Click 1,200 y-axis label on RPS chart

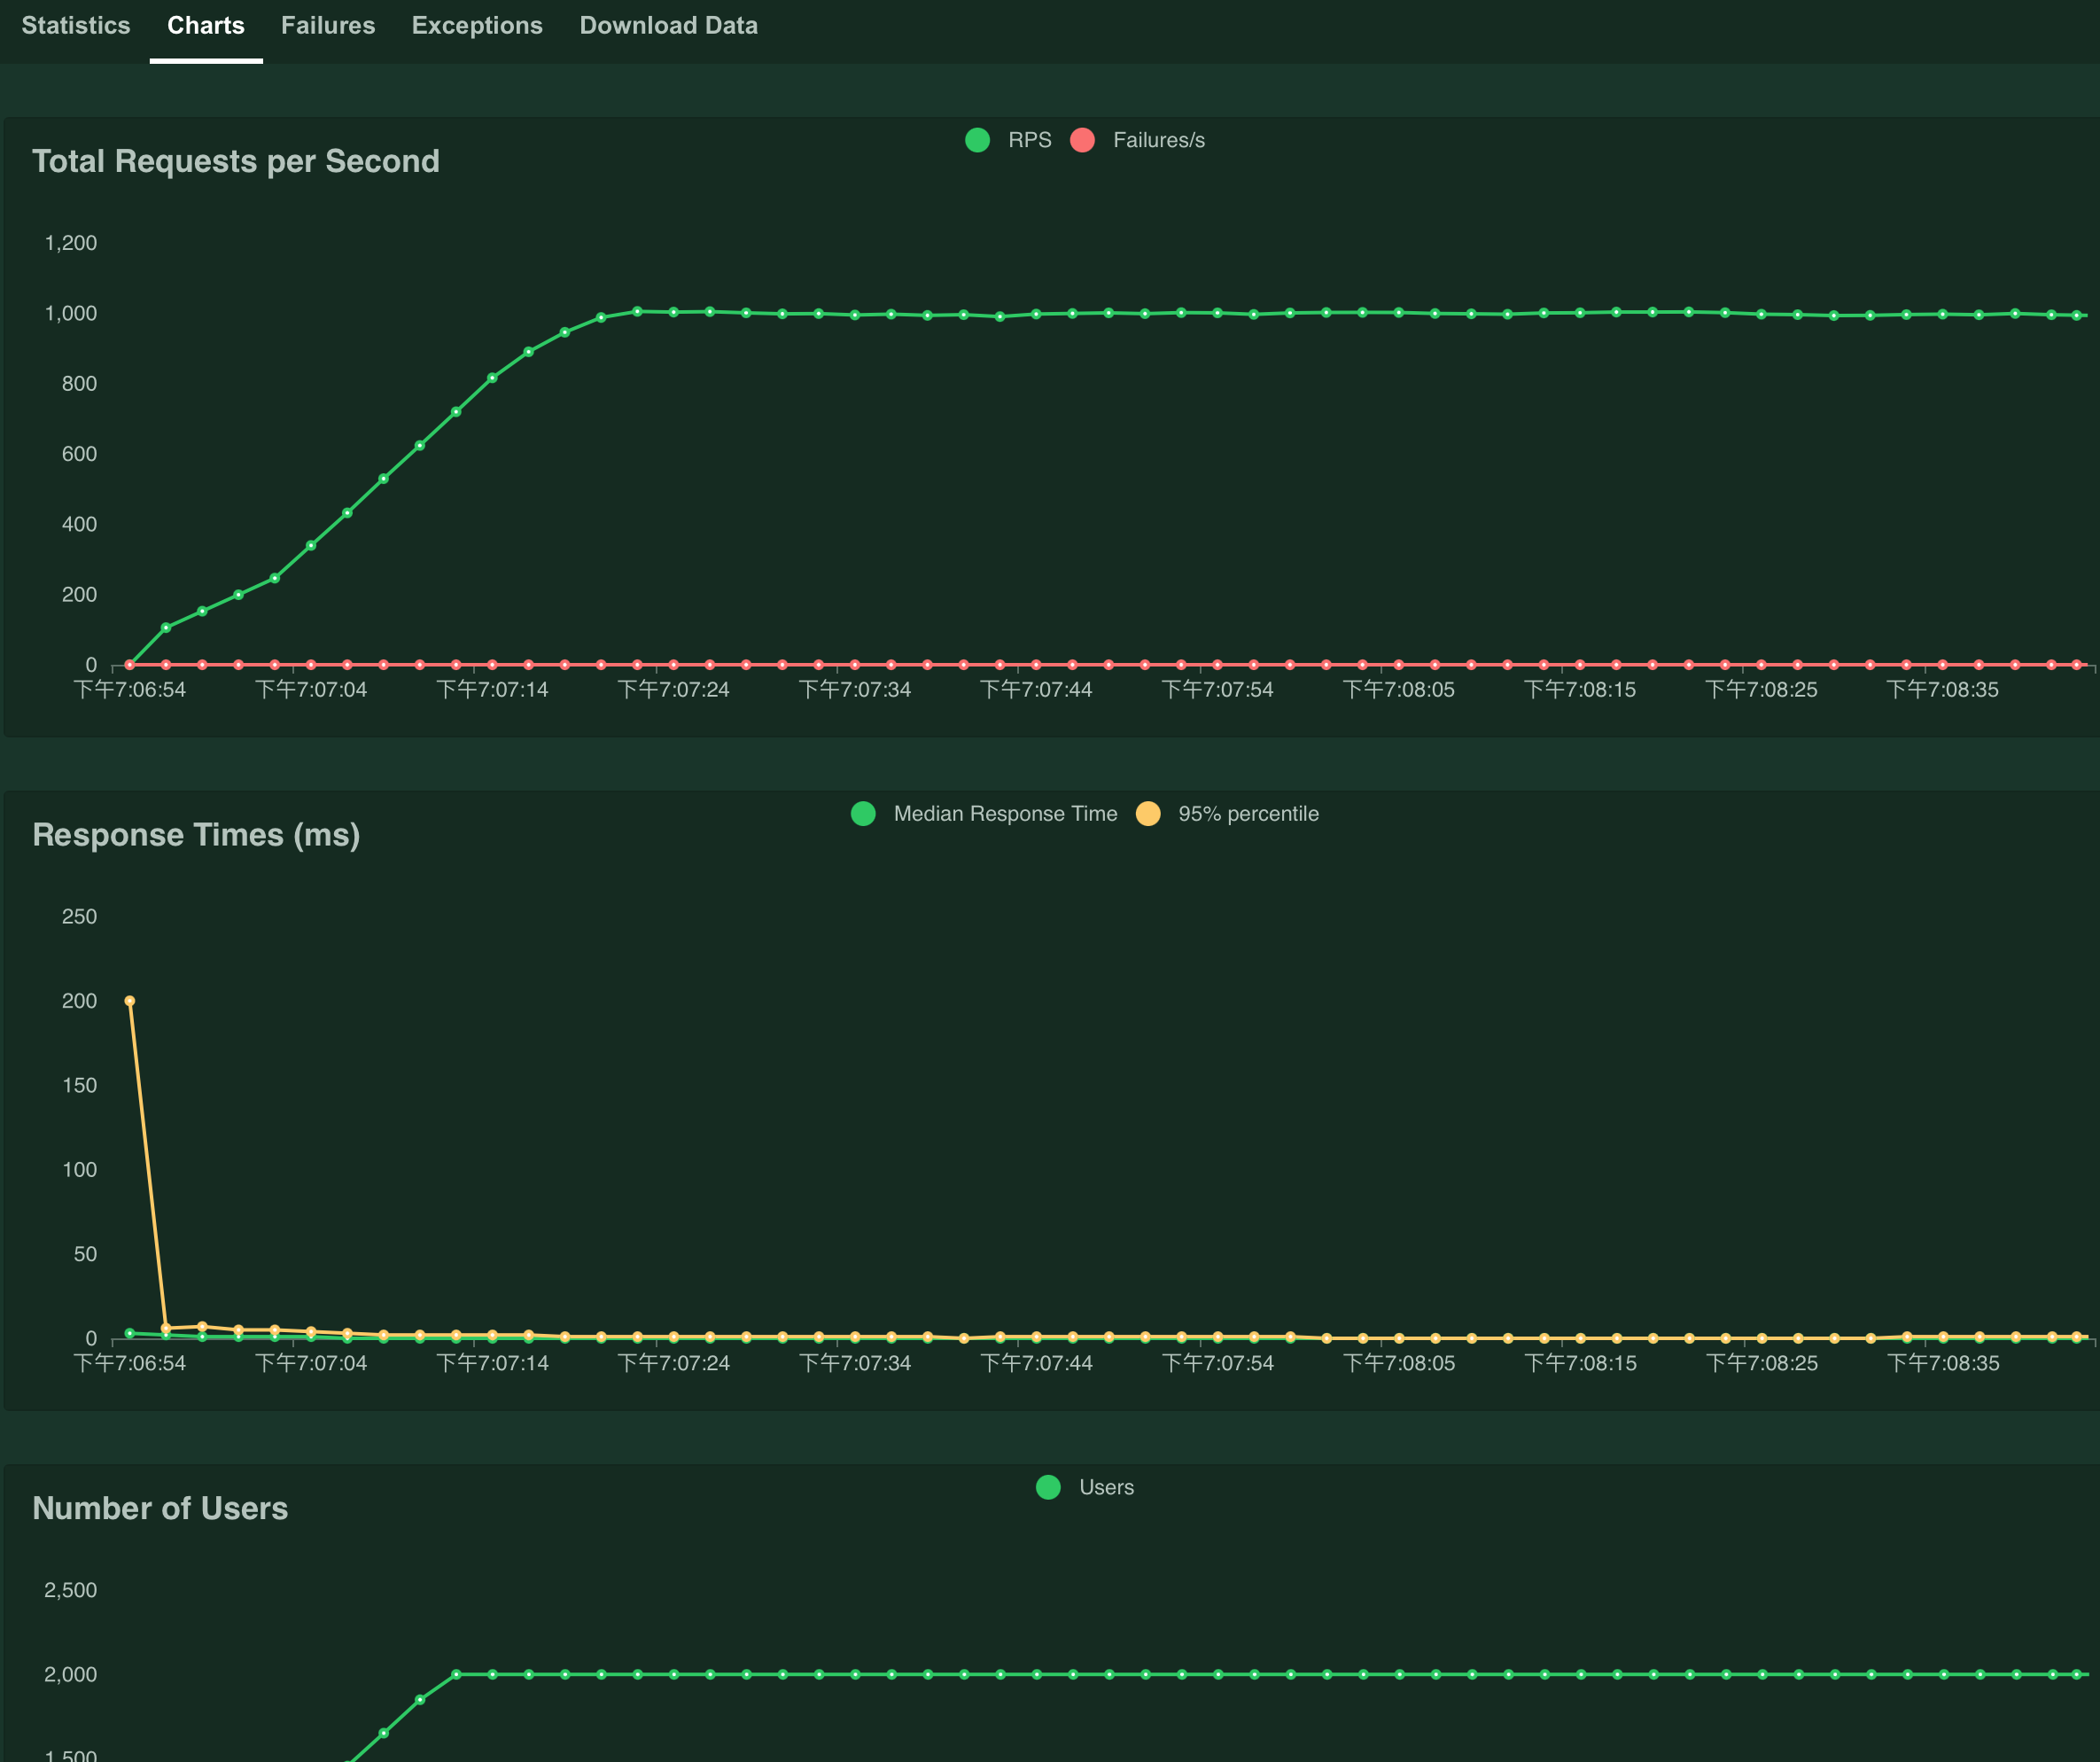71,243
